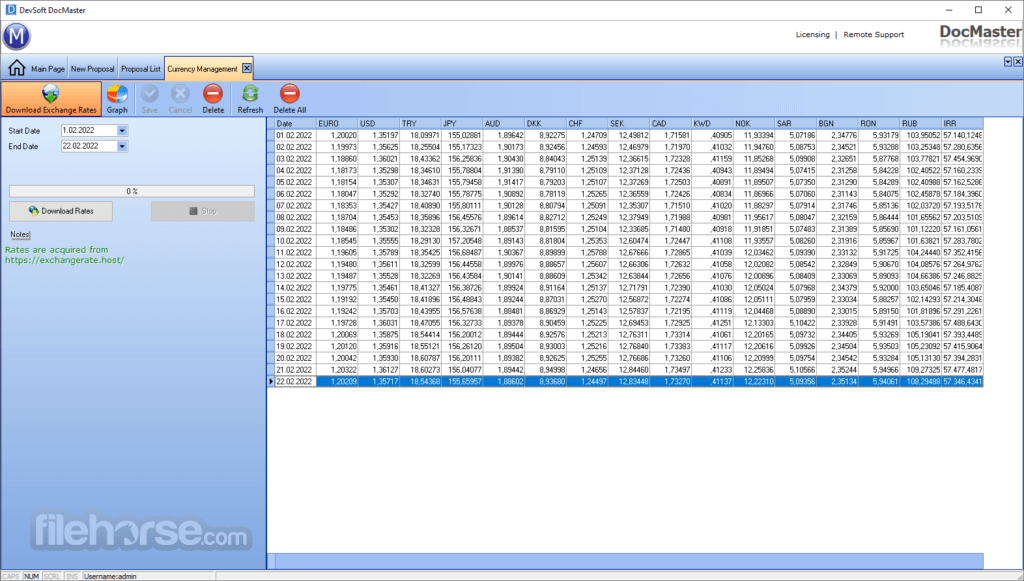Click the Delete All icon
This screenshot has height=581, width=1024.
pyautogui.click(x=289, y=99)
